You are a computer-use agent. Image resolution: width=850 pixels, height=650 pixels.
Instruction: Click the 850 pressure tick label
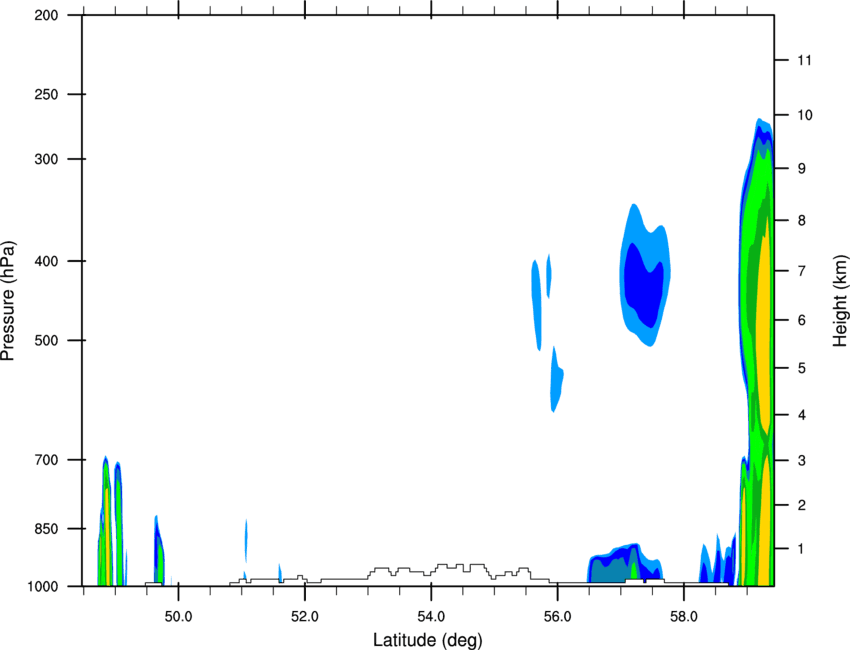[x=46, y=529]
